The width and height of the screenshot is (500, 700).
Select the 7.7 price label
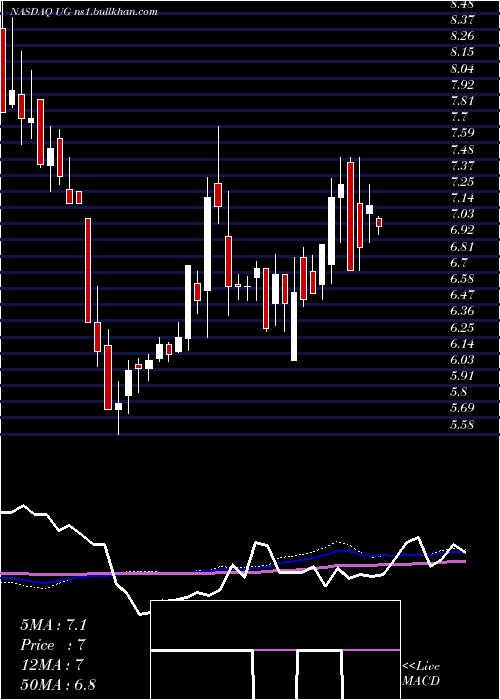coord(460,117)
